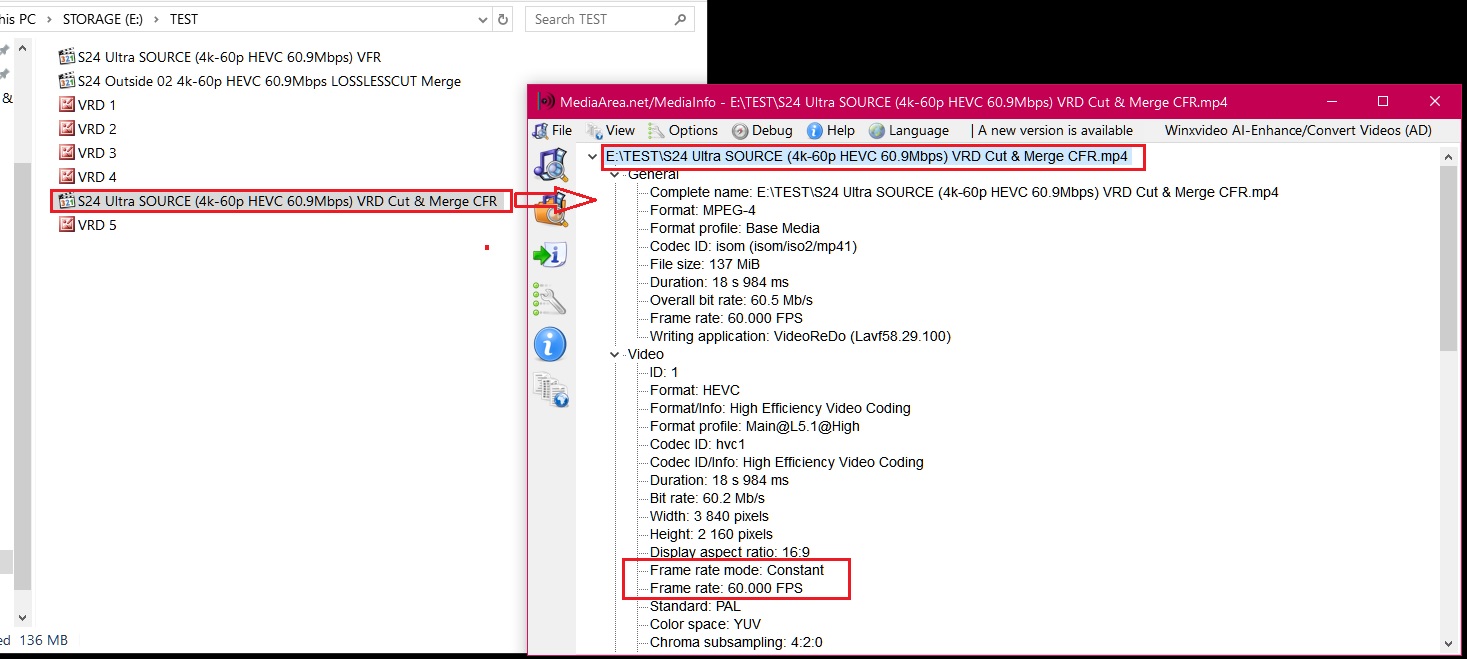This screenshot has width=1467, height=659.
Task: Open the Explorer address bar history dropdown
Action: (482, 19)
